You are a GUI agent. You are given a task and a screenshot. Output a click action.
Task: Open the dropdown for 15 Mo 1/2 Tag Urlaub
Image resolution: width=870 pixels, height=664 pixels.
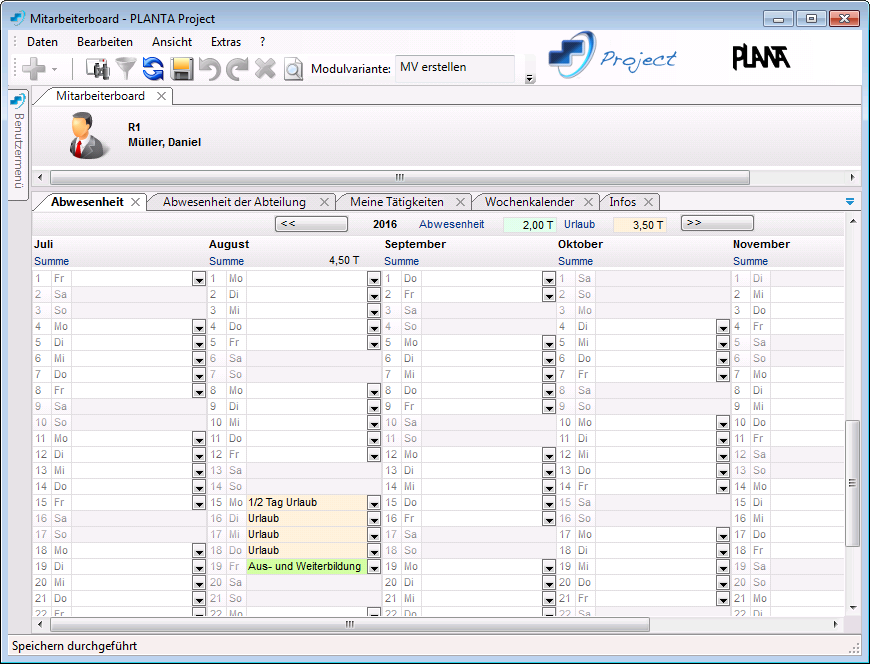[374, 503]
